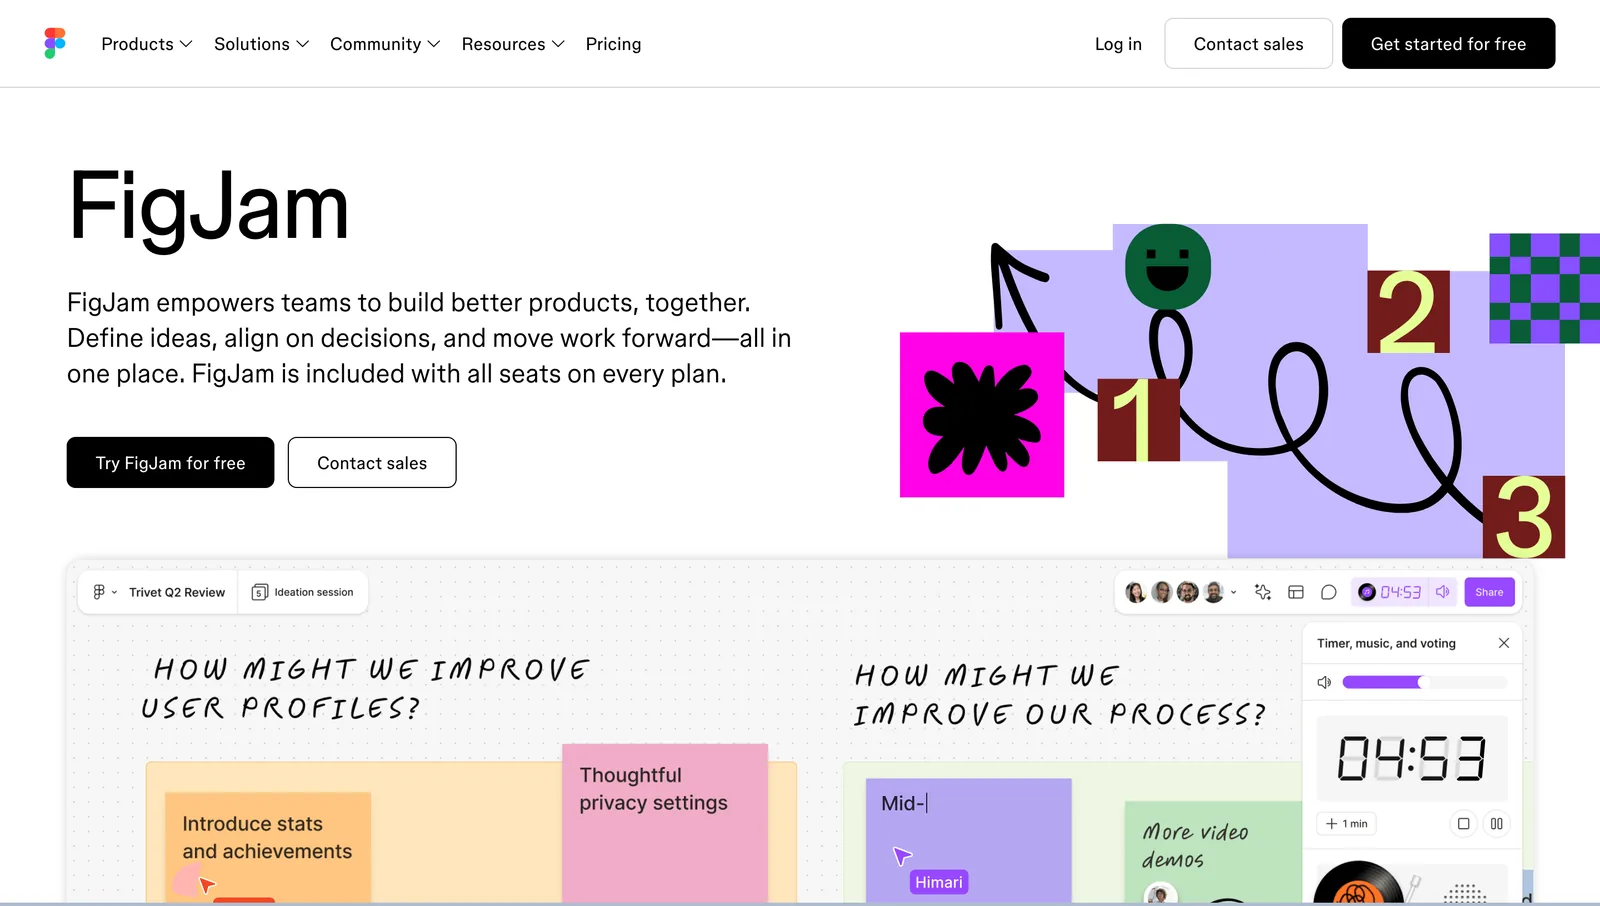This screenshot has width=1600, height=906.
Task: Click Contact sales below the FigJam description
Action: pyautogui.click(x=372, y=462)
